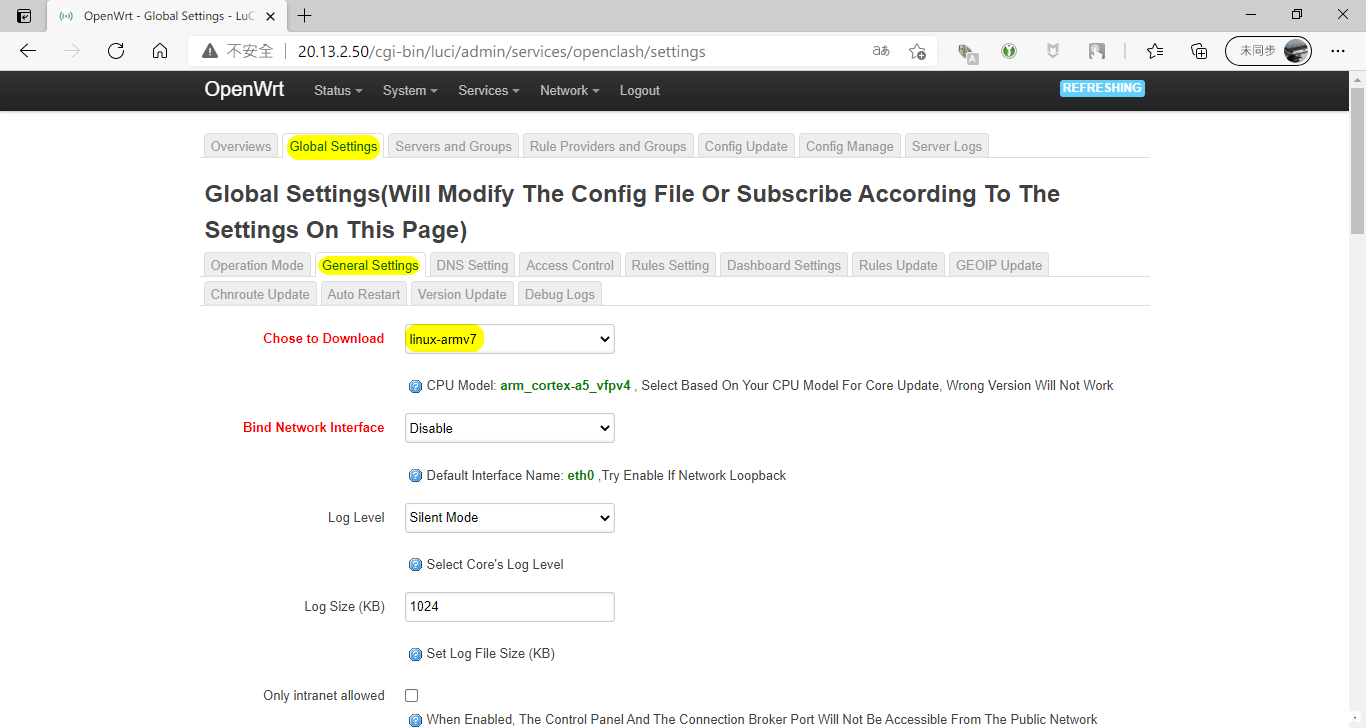Viewport: 1366px width, 728px height.
Task: Click the Logout link
Action: pos(639,91)
